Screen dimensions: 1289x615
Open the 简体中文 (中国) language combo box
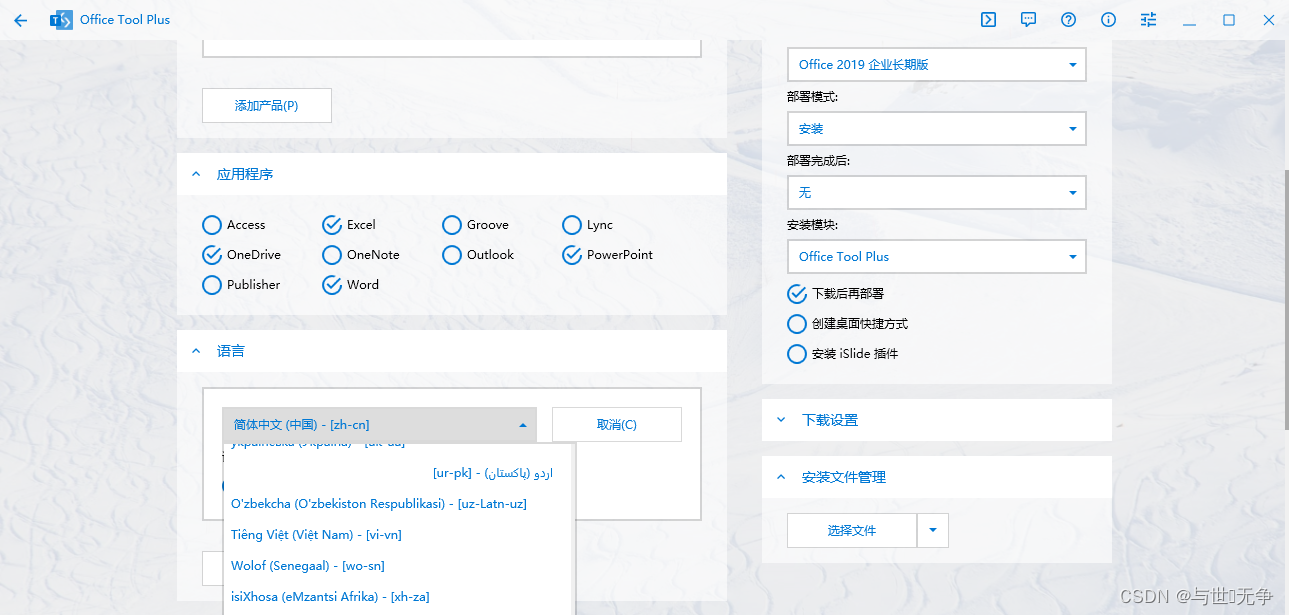coord(380,425)
